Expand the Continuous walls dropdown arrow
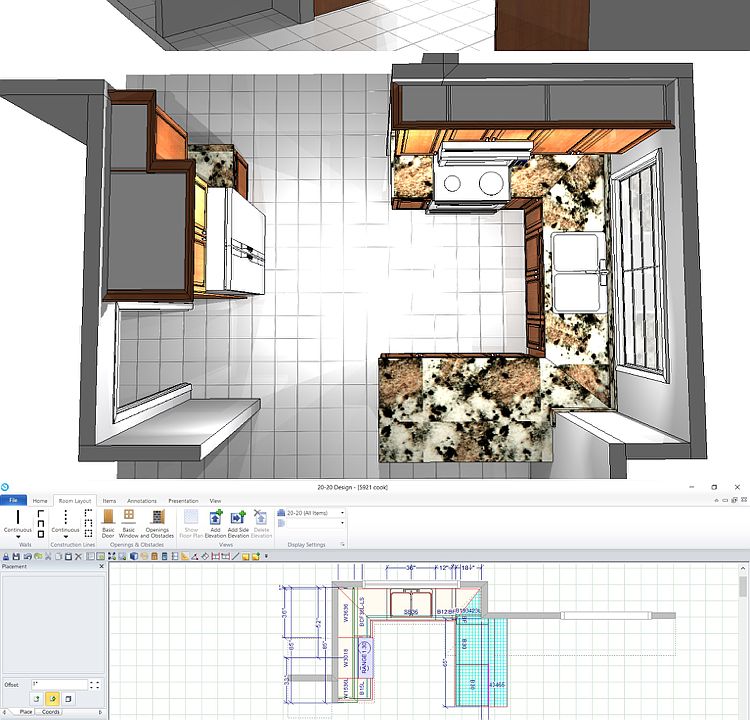Screen dimensions: 750x720 tap(18, 537)
